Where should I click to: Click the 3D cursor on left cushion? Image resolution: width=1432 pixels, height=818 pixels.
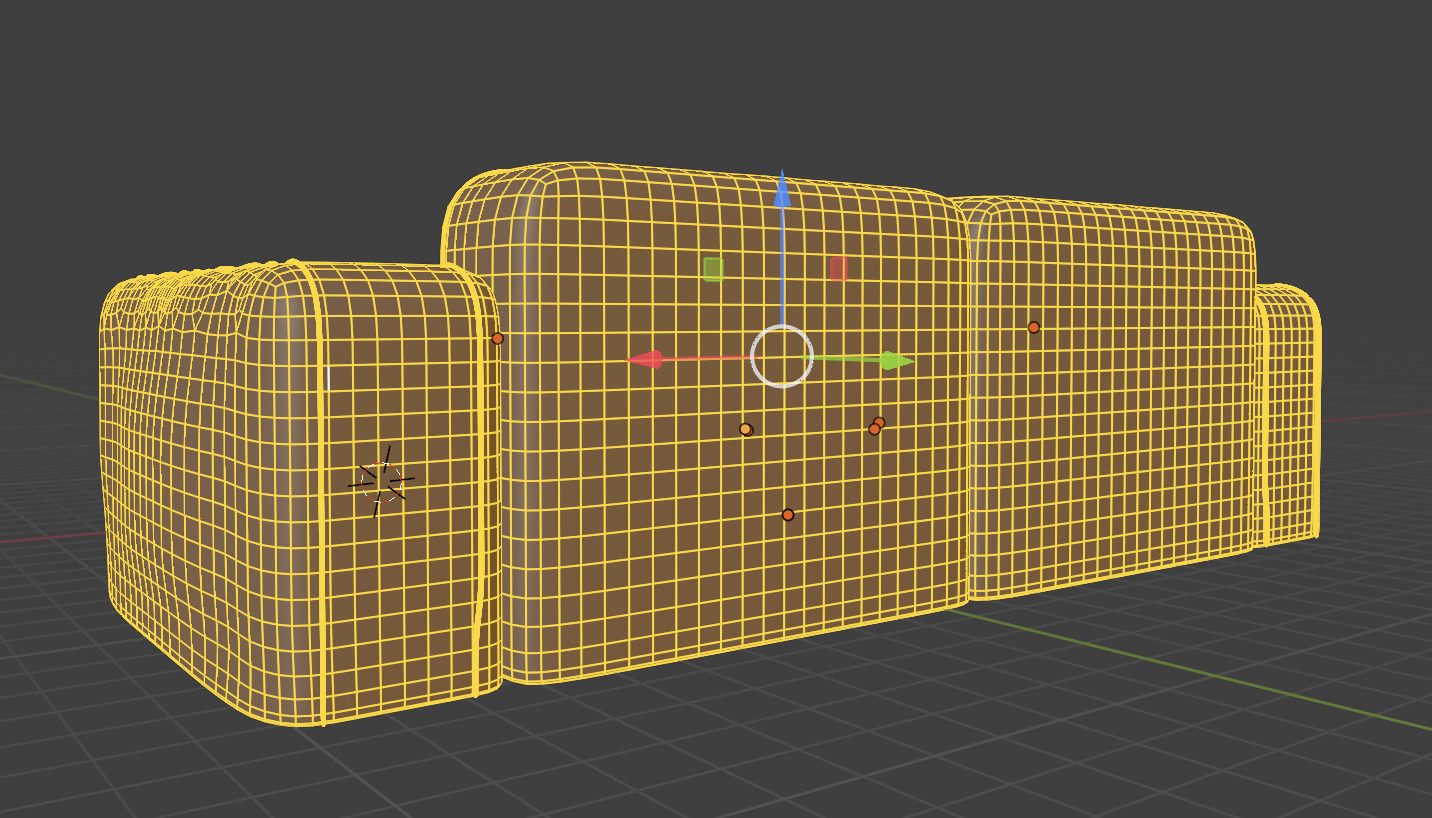coord(381,482)
